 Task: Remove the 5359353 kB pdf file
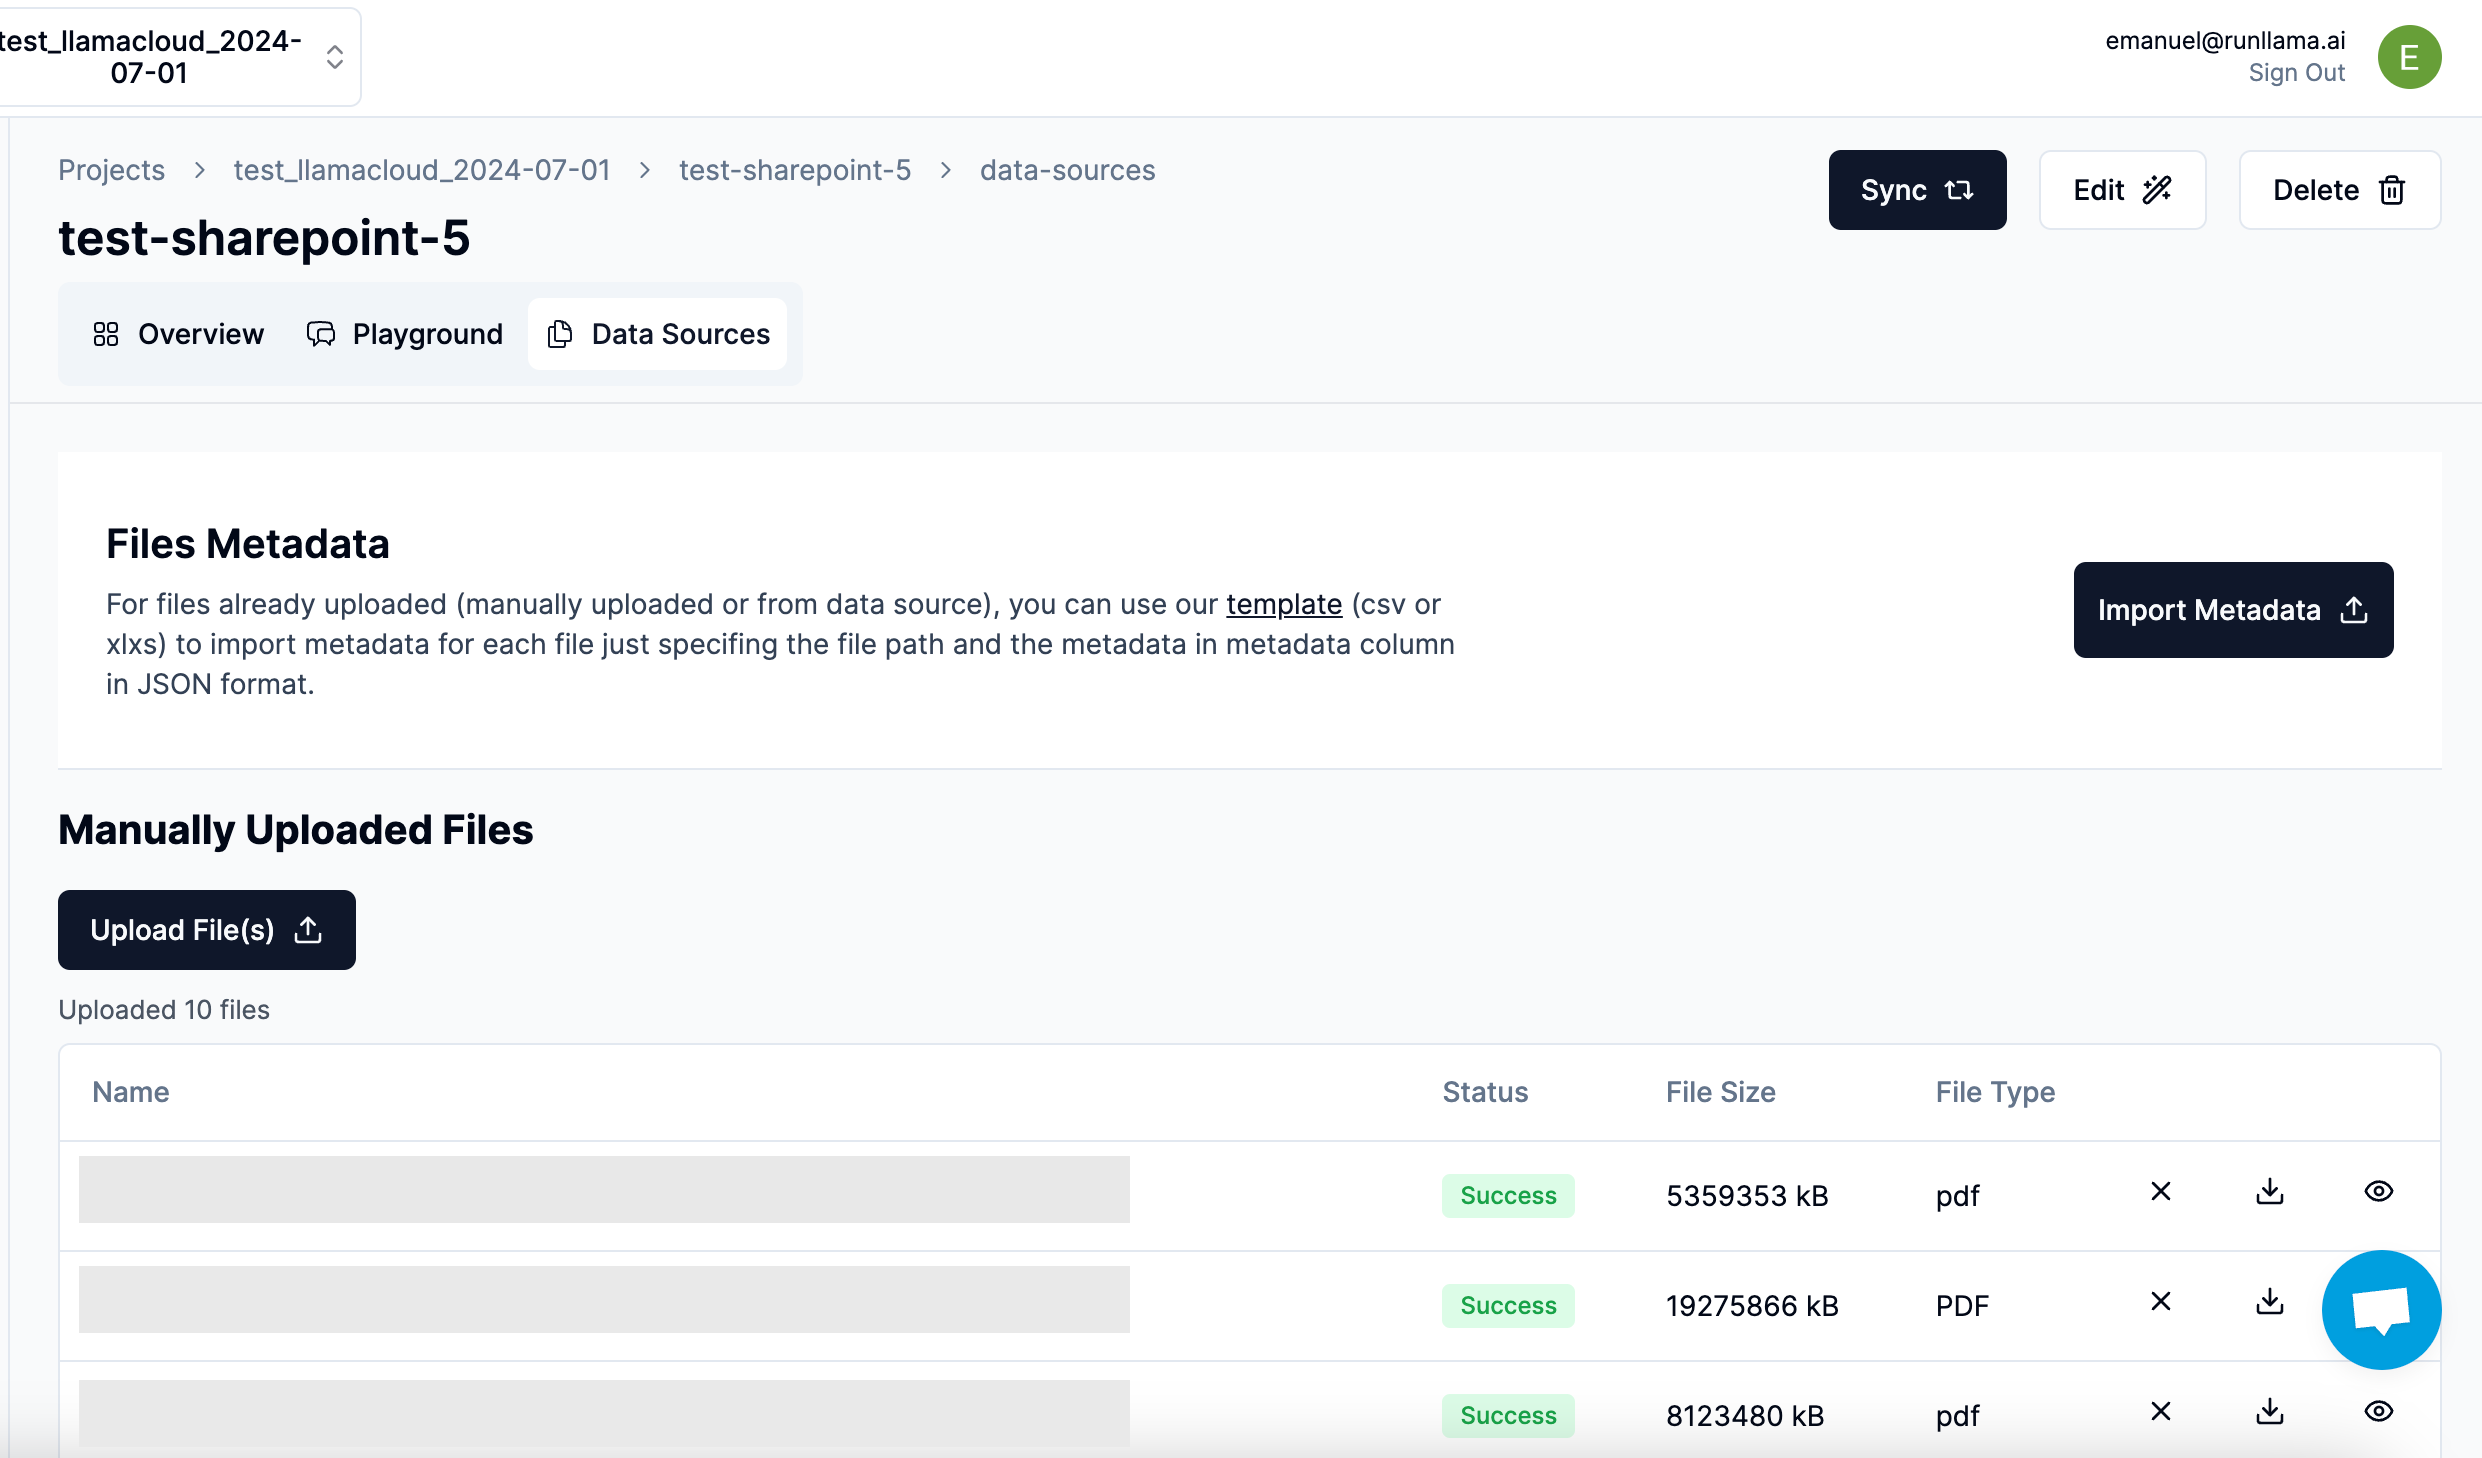[x=2160, y=1191]
